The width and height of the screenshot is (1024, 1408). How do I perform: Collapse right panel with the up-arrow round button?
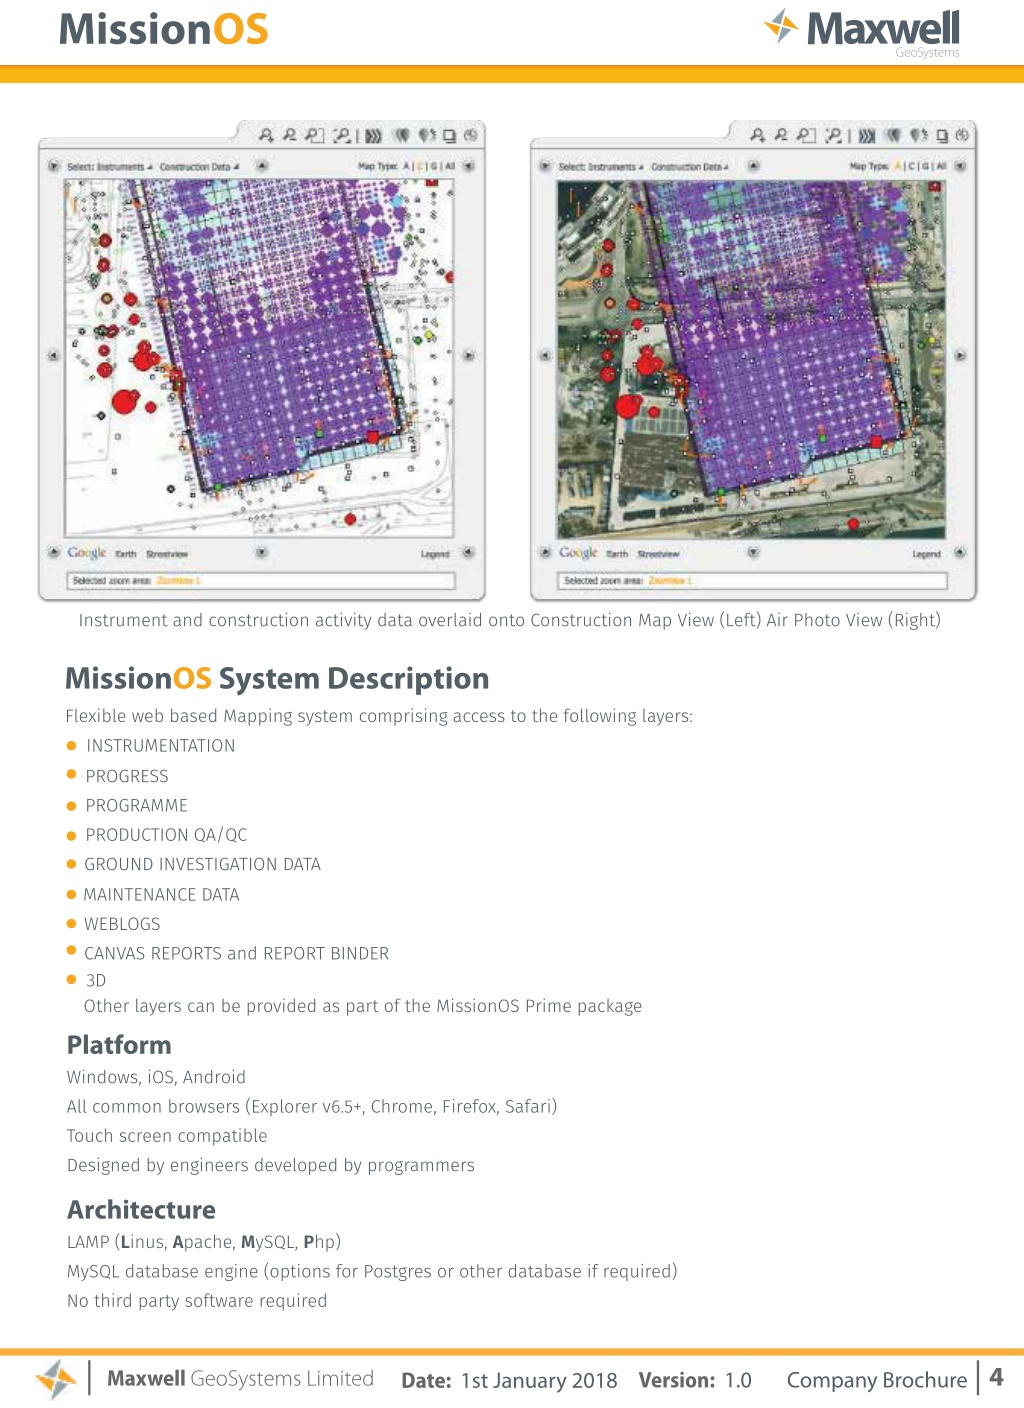pyautogui.click(x=754, y=166)
